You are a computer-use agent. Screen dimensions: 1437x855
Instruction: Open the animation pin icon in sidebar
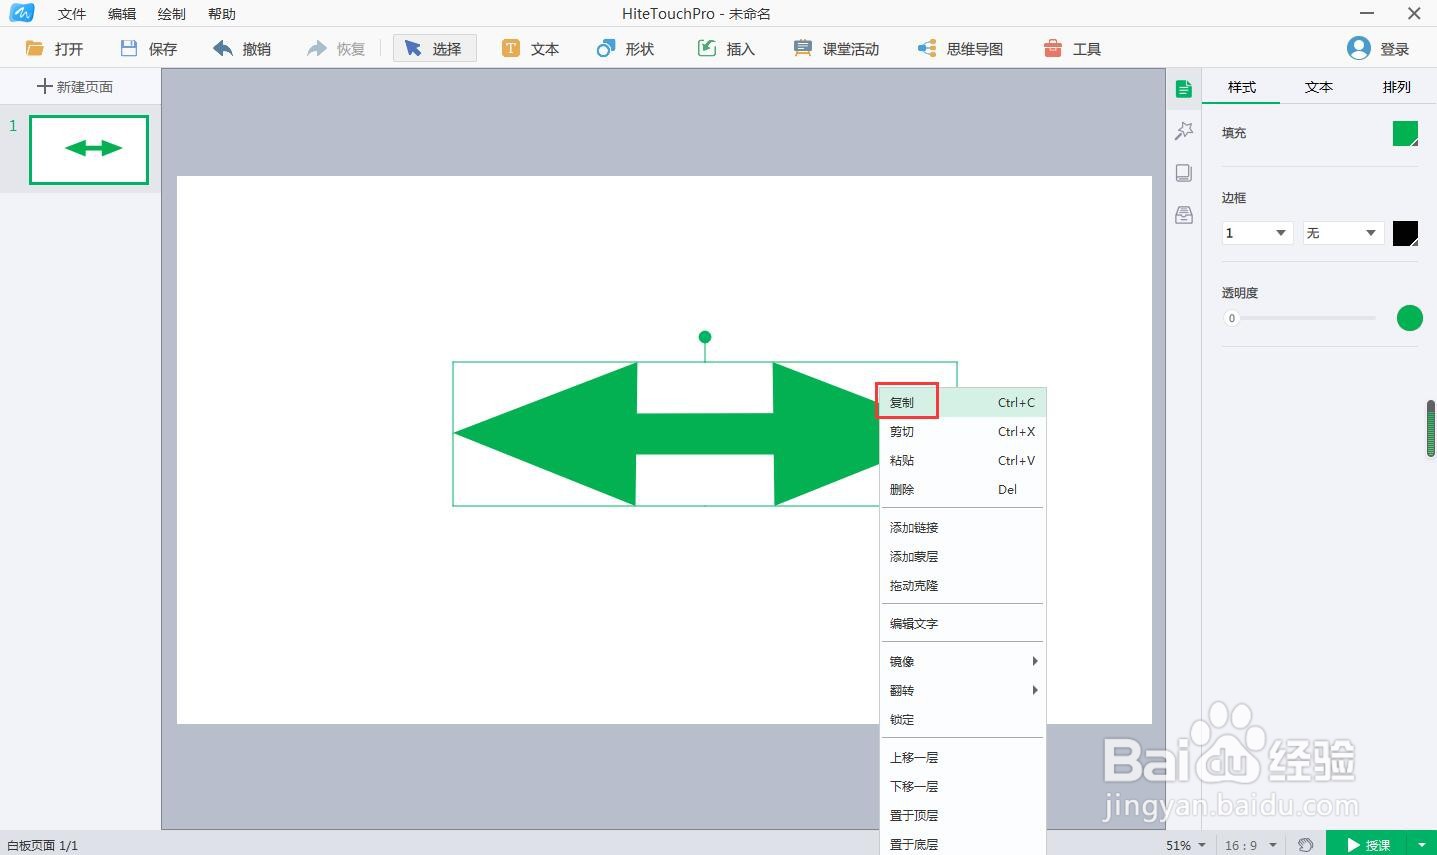1184,131
